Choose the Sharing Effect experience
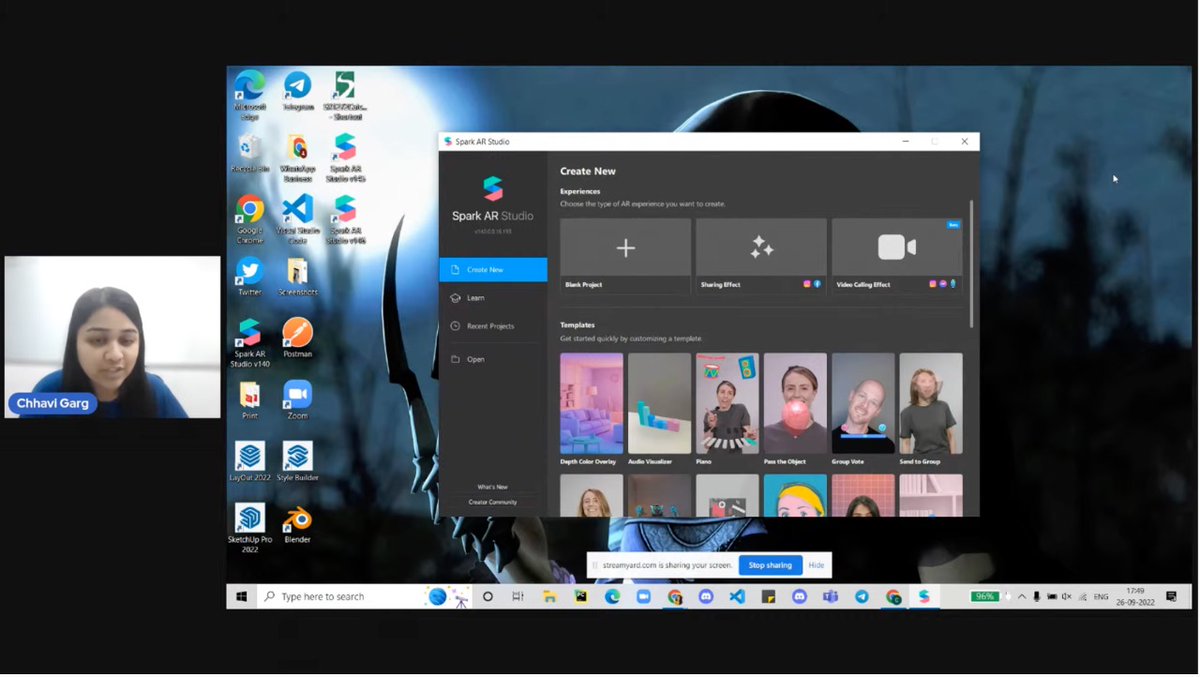The height and width of the screenshot is (677, 1200). pyautogui.click(x=761, y=256)
